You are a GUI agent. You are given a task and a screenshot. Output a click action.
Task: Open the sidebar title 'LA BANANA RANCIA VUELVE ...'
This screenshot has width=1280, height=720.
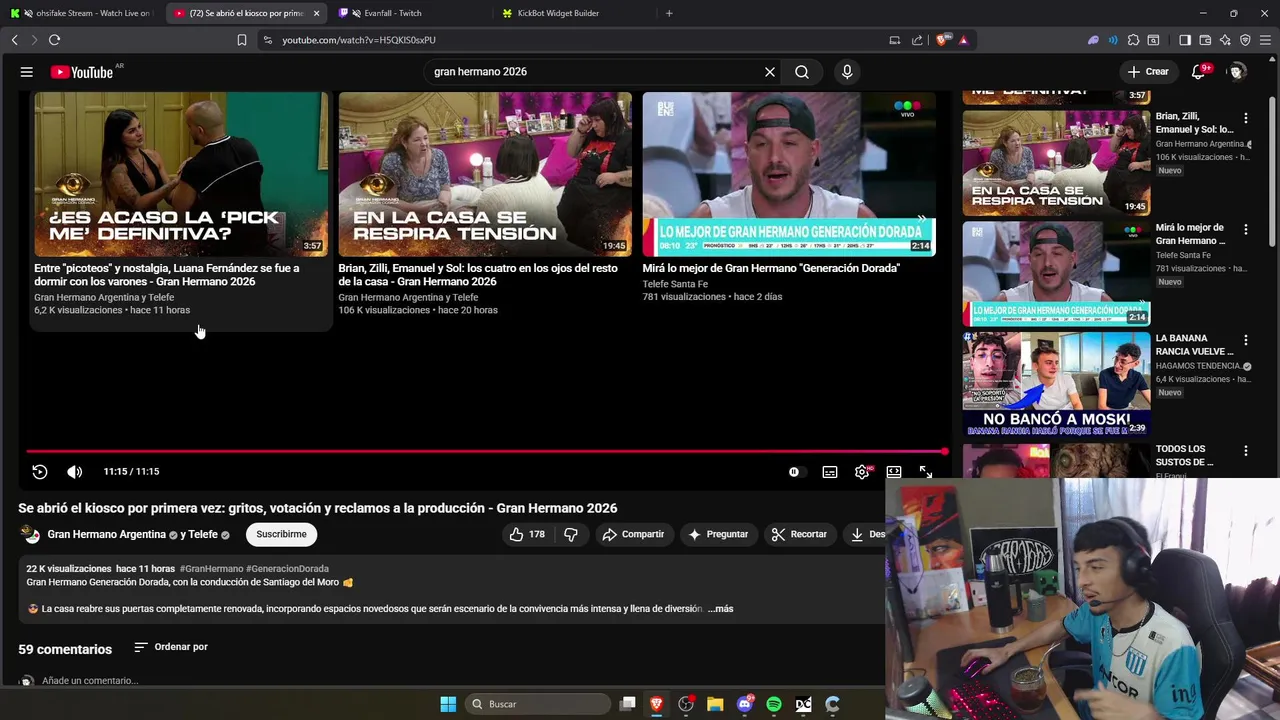1195,345
